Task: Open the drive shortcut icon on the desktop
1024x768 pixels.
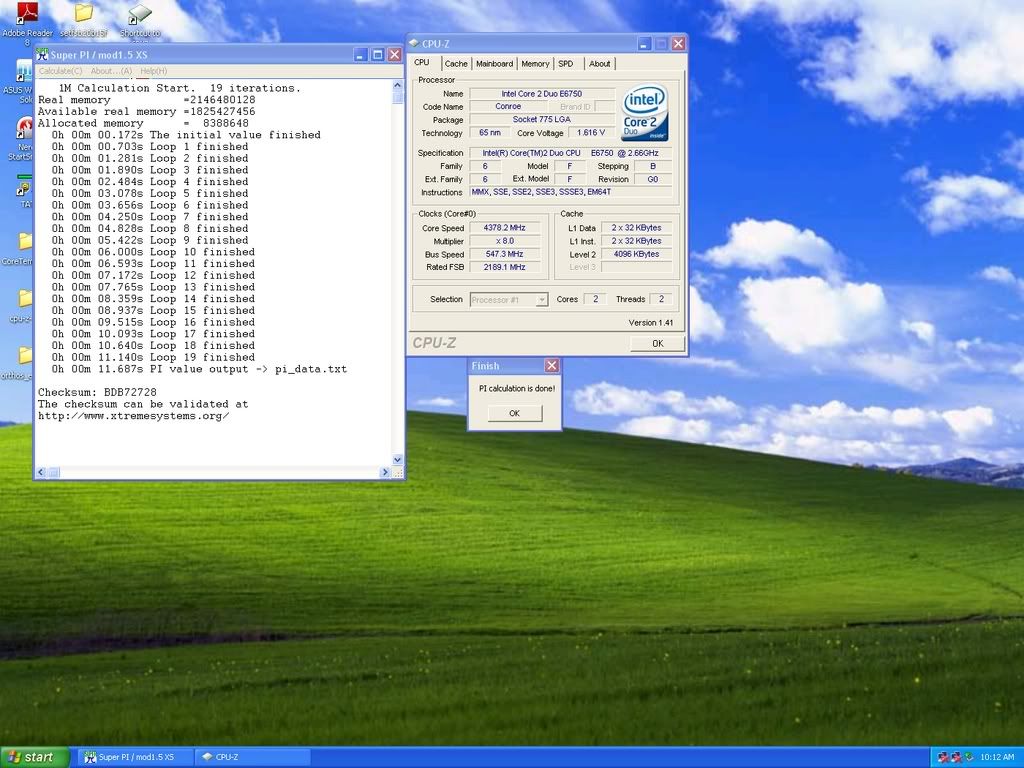Action: [x=141, y=14]
